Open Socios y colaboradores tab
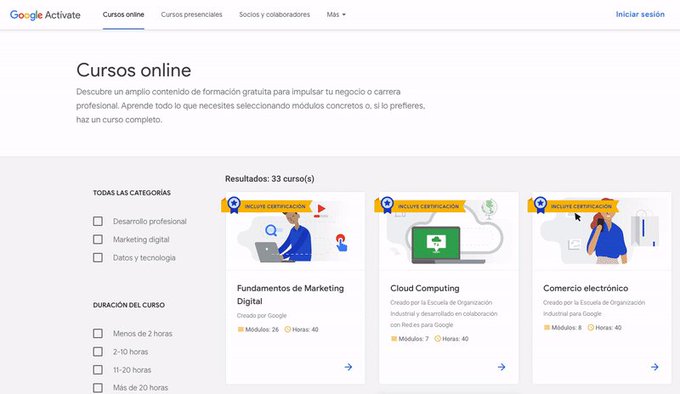 click(x=275, y=14)
